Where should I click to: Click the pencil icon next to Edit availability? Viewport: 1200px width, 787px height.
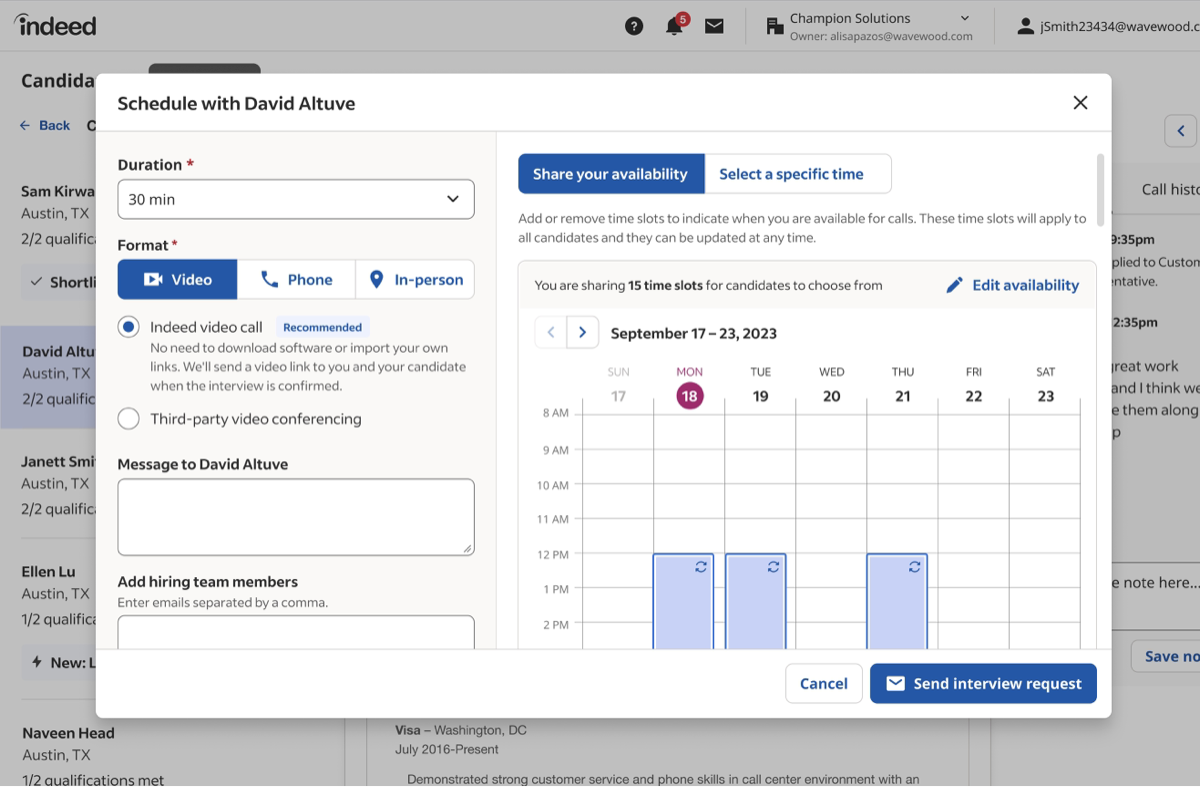point(954,285)
